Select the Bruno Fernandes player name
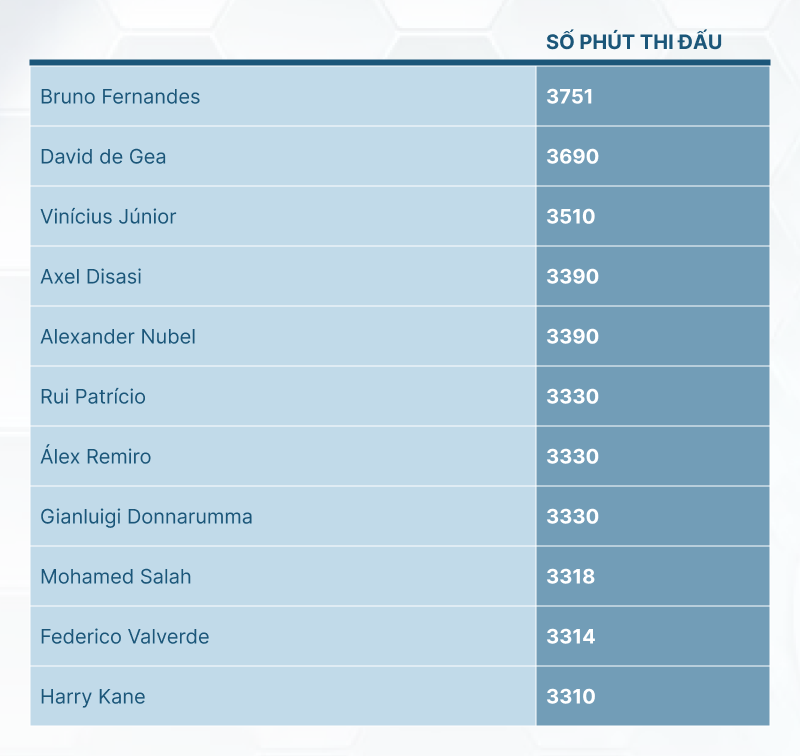This screenshot has height=756, width=800. pos(120,97)
